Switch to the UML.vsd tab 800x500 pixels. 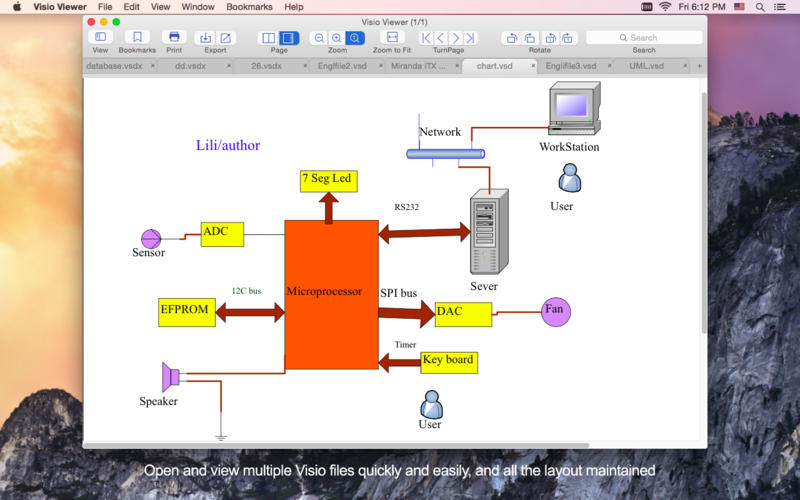point(646,66)
